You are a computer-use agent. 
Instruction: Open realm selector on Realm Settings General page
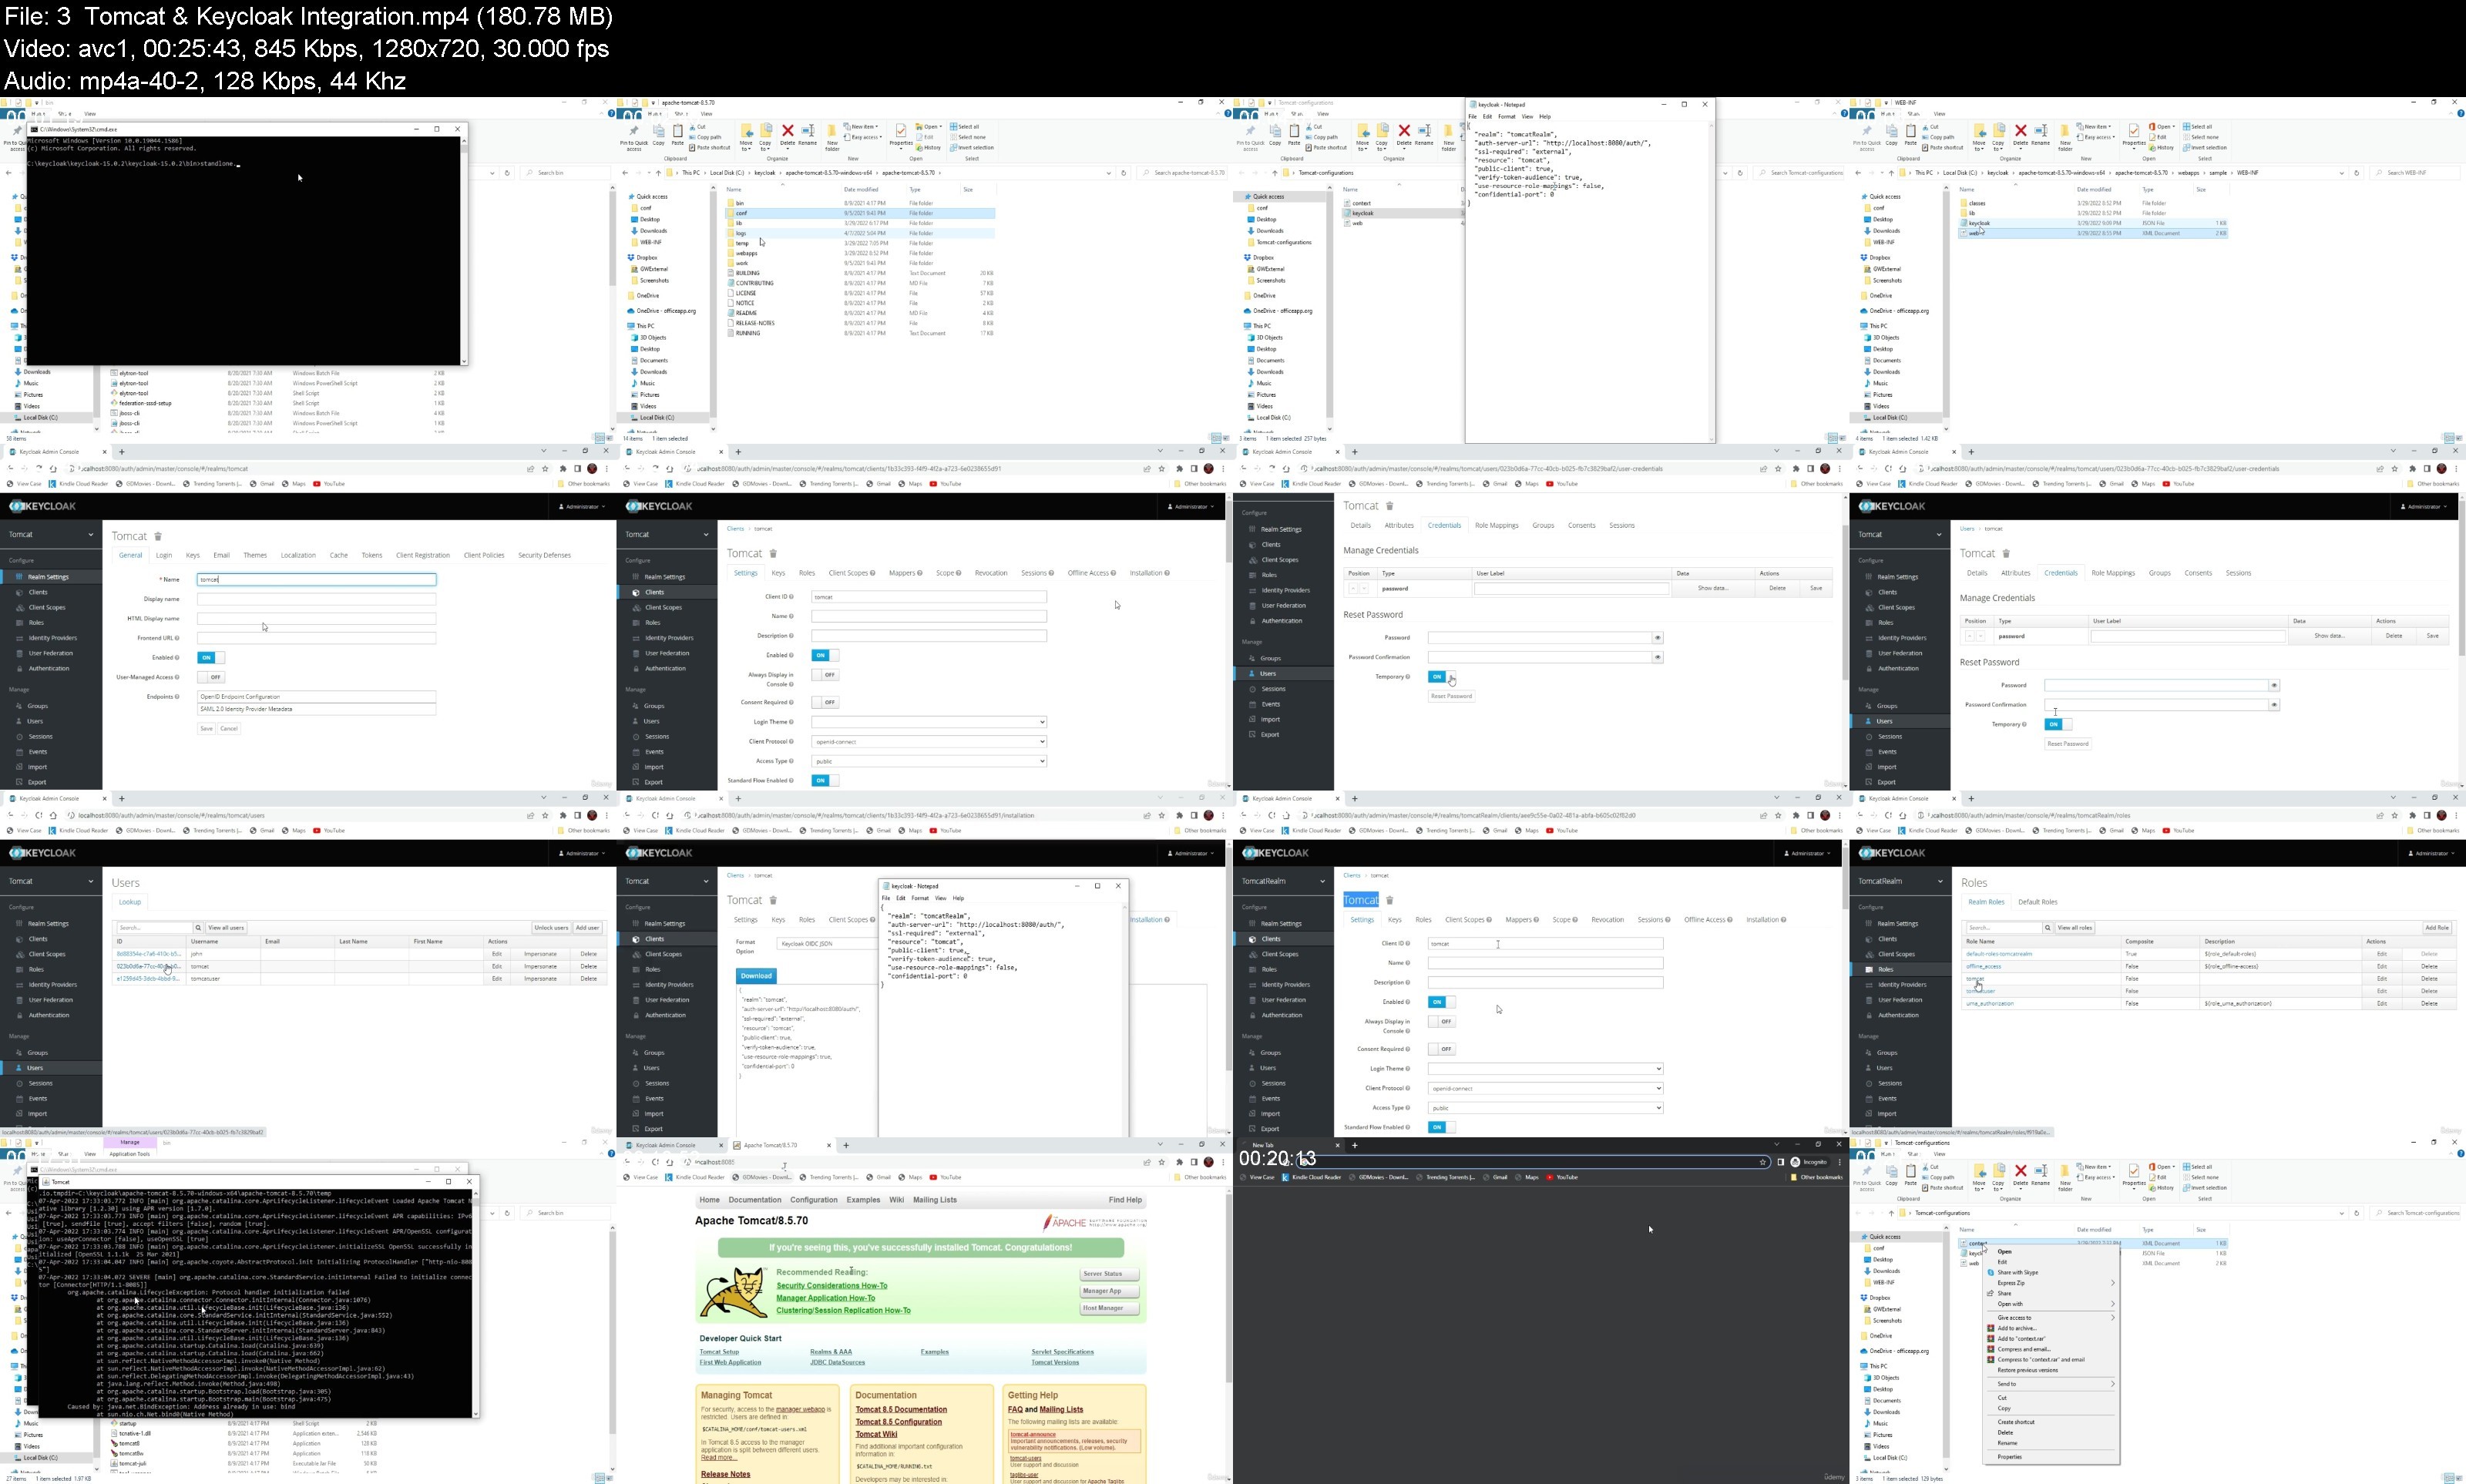51,535
